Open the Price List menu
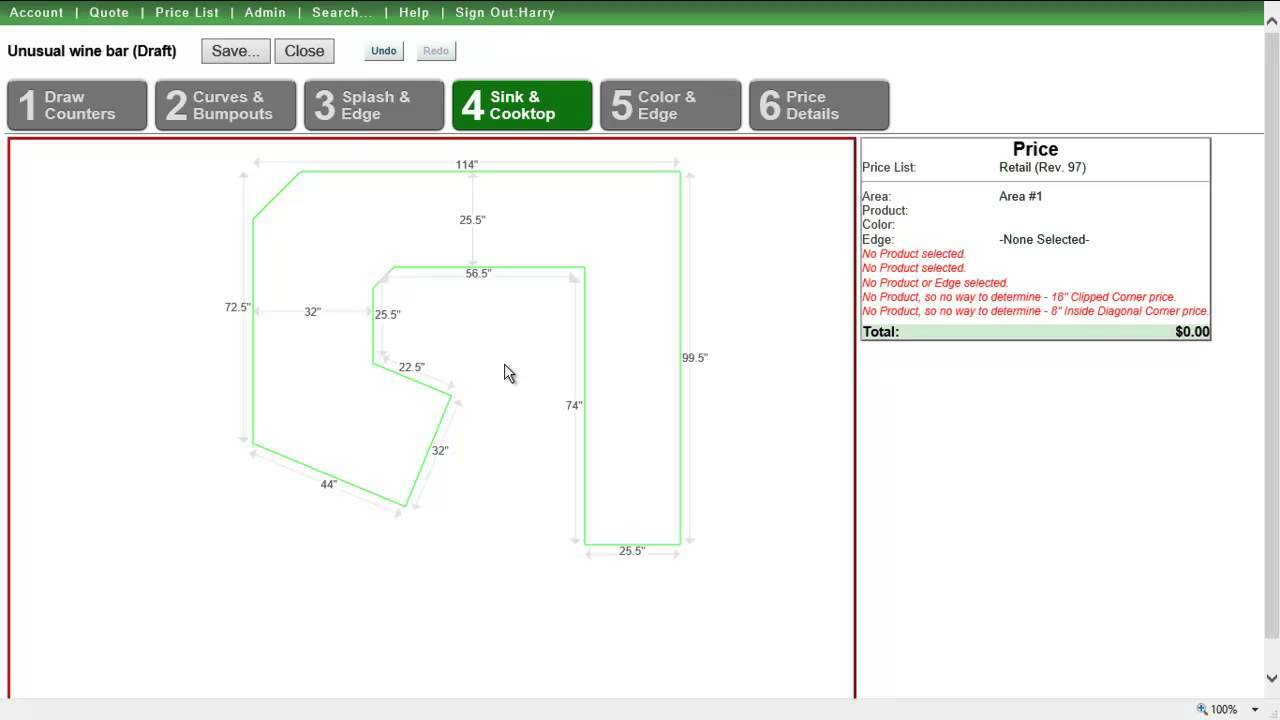 [187, 12]
